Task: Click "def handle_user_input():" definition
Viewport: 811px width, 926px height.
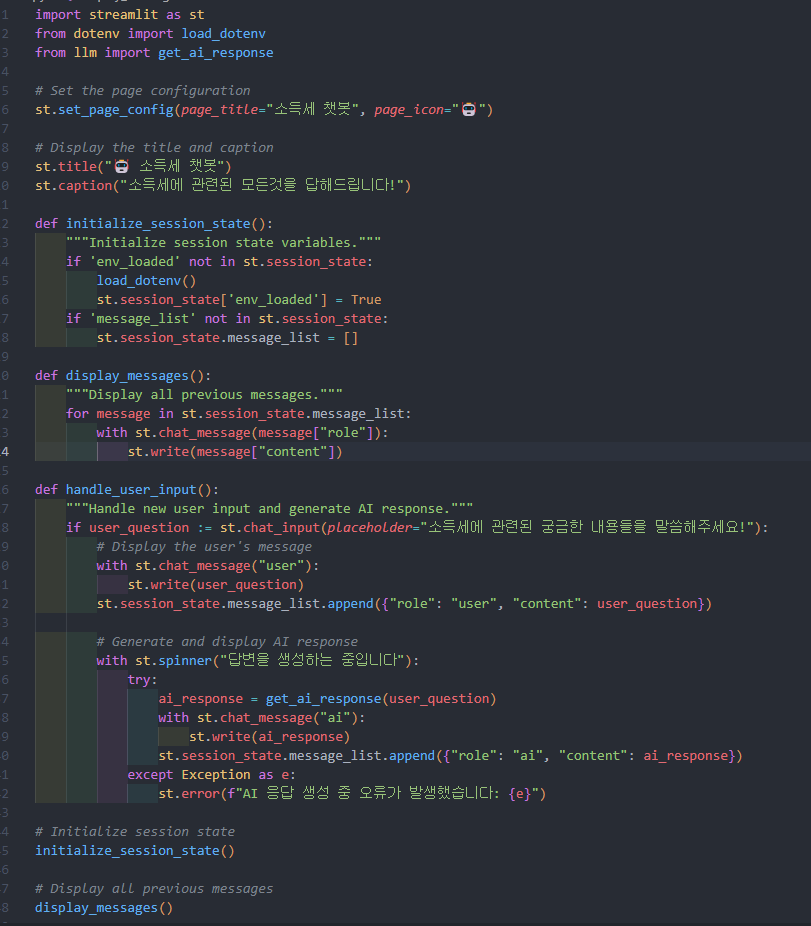Action: click(x=127, y=489)
